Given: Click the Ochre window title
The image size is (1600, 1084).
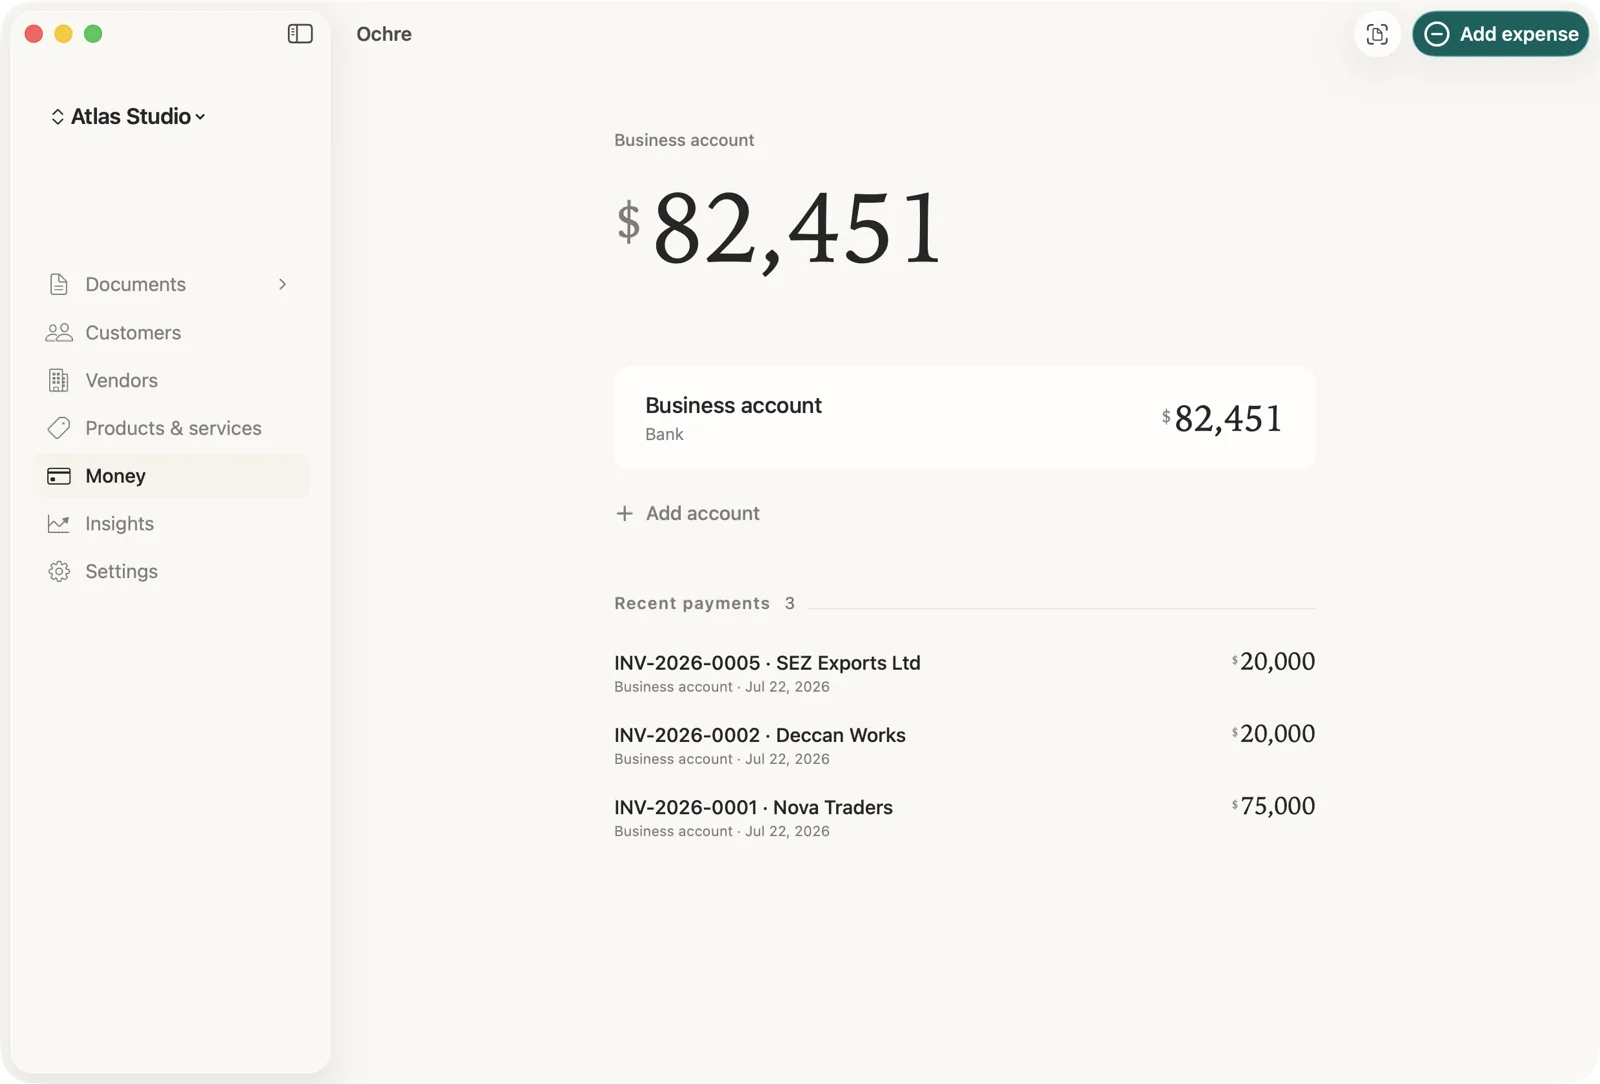Looking at the screenshot, I should click(x=384, y=34).
